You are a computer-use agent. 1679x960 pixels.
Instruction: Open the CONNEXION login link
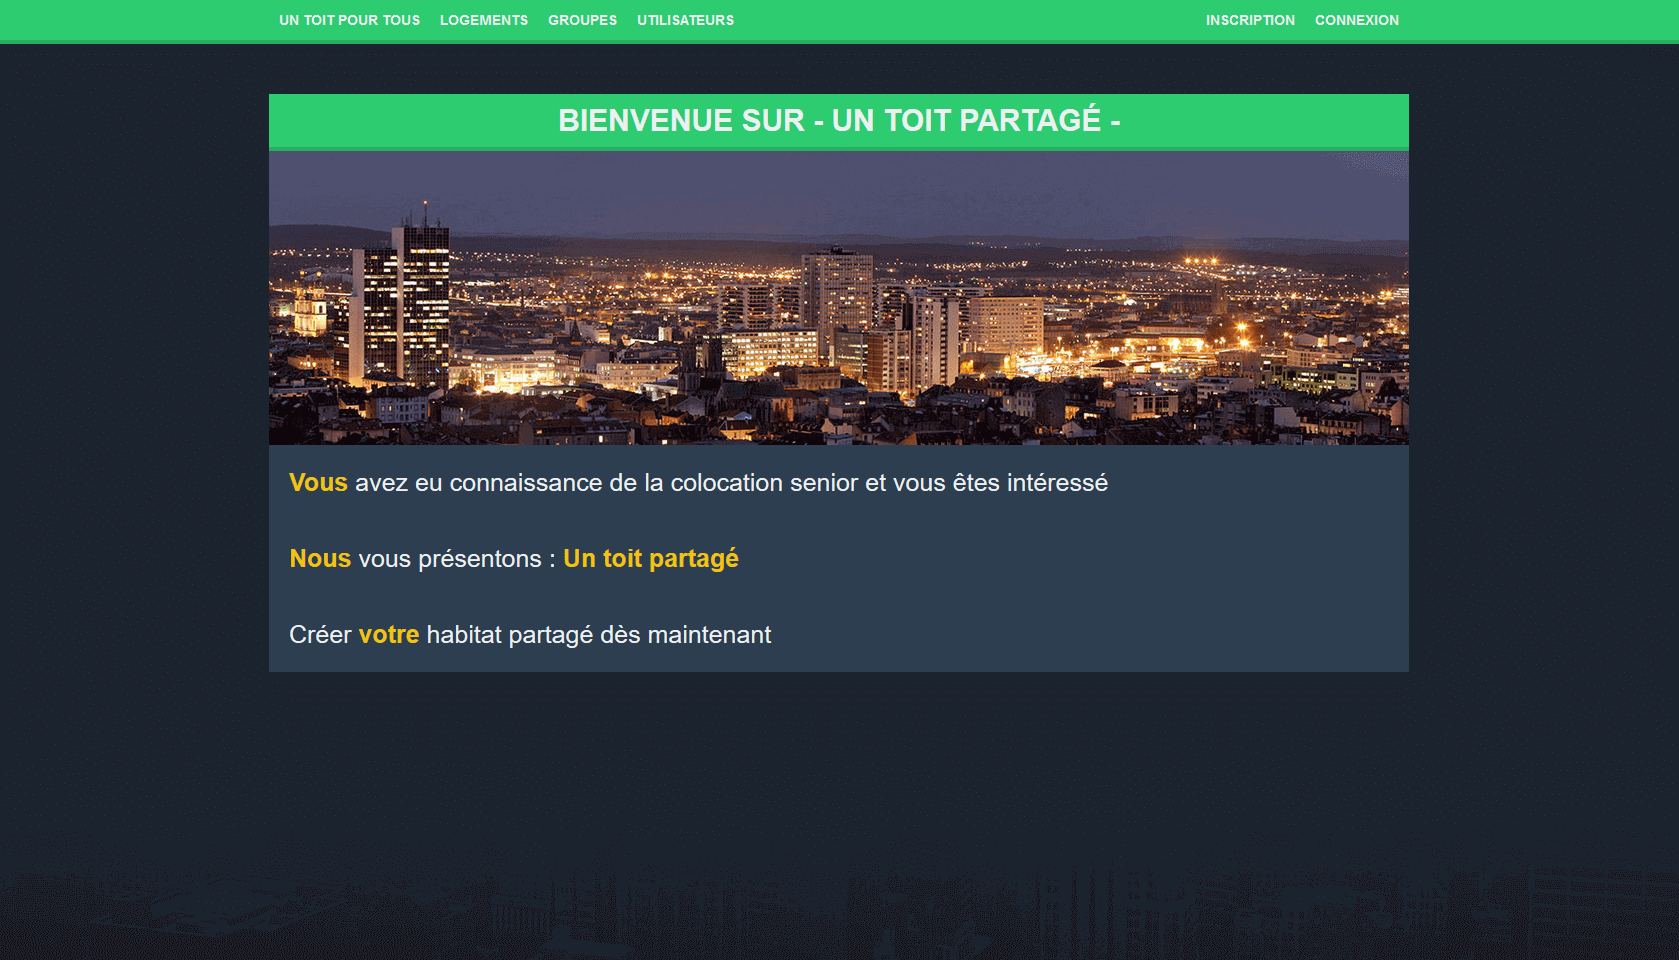(x=1356, y=20)
